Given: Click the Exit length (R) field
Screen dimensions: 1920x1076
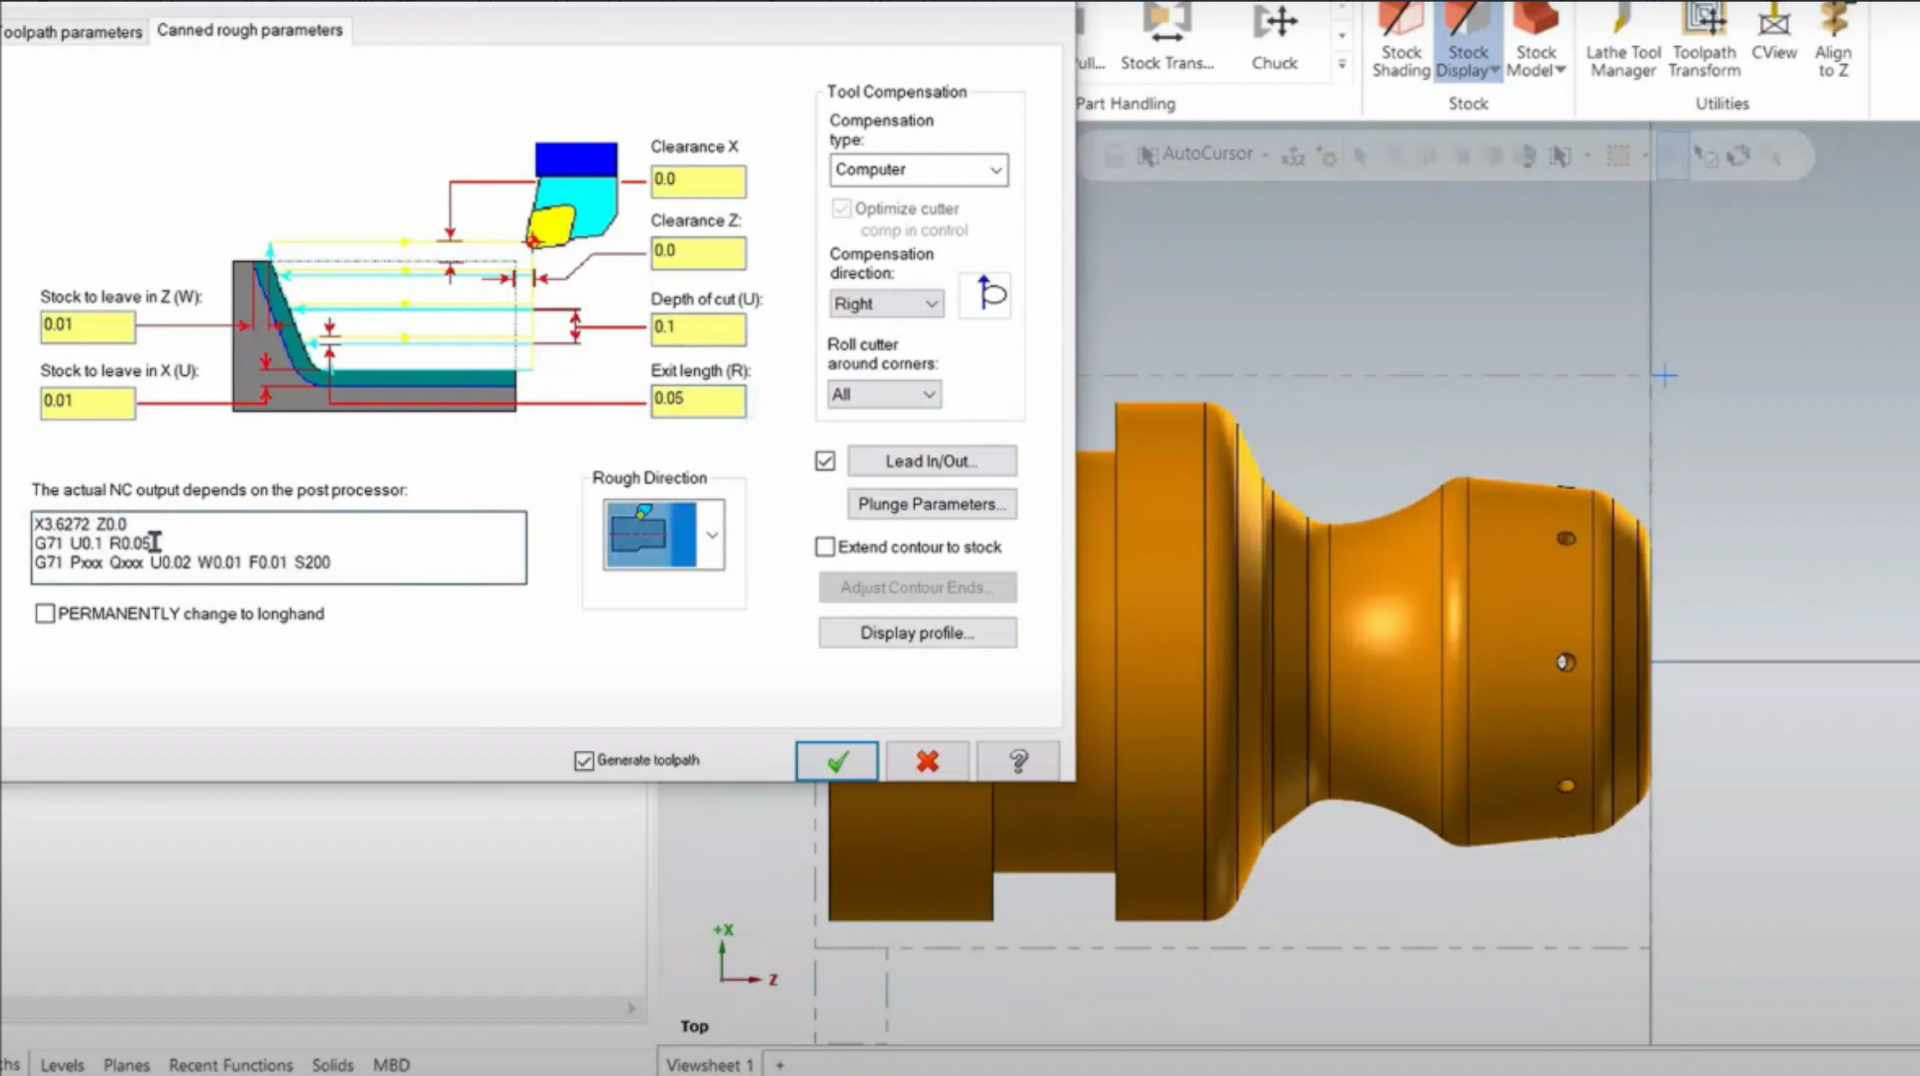Looking at the screenshot, I should [698, 400].
